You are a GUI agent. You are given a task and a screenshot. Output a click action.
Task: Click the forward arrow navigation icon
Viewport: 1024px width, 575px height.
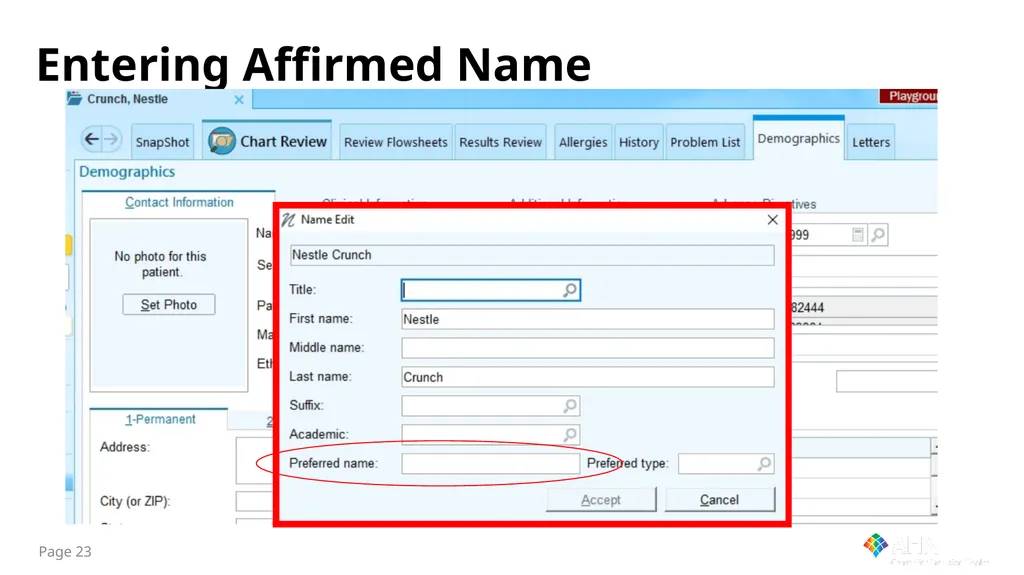pyautogui.click(x=112, y=139)
